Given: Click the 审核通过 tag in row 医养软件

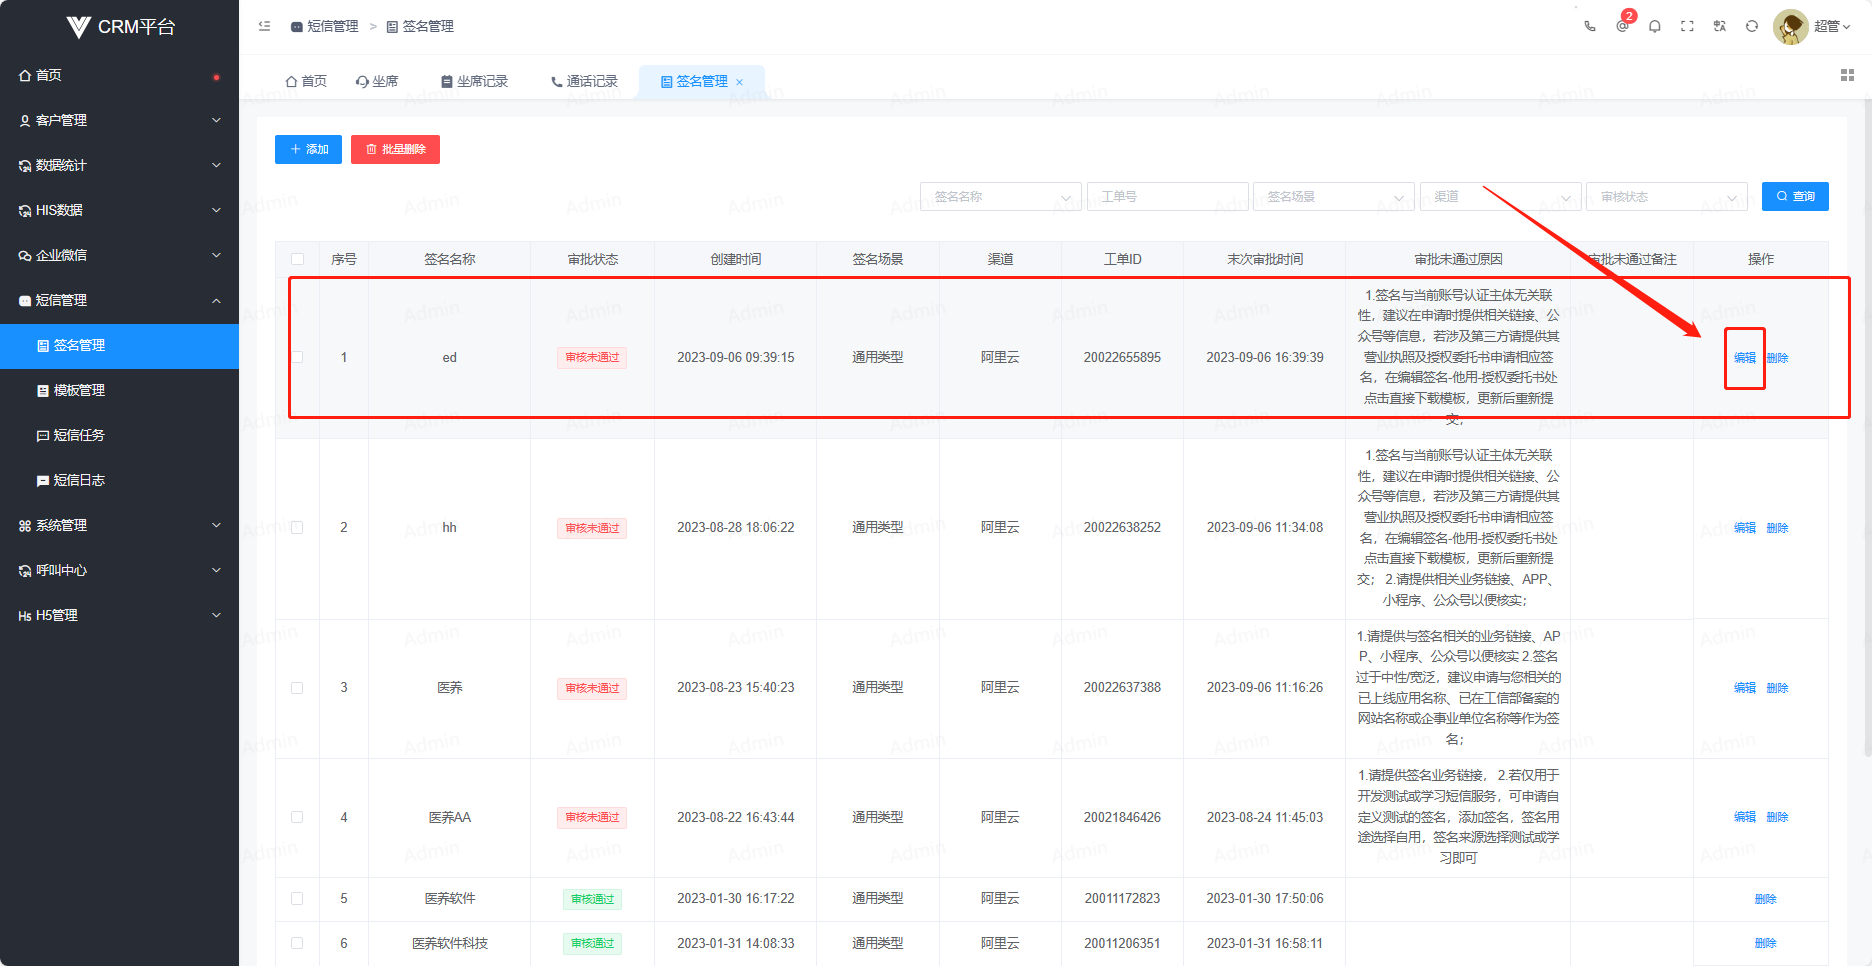Looking at the screenshot, I should tap(592, 899).
